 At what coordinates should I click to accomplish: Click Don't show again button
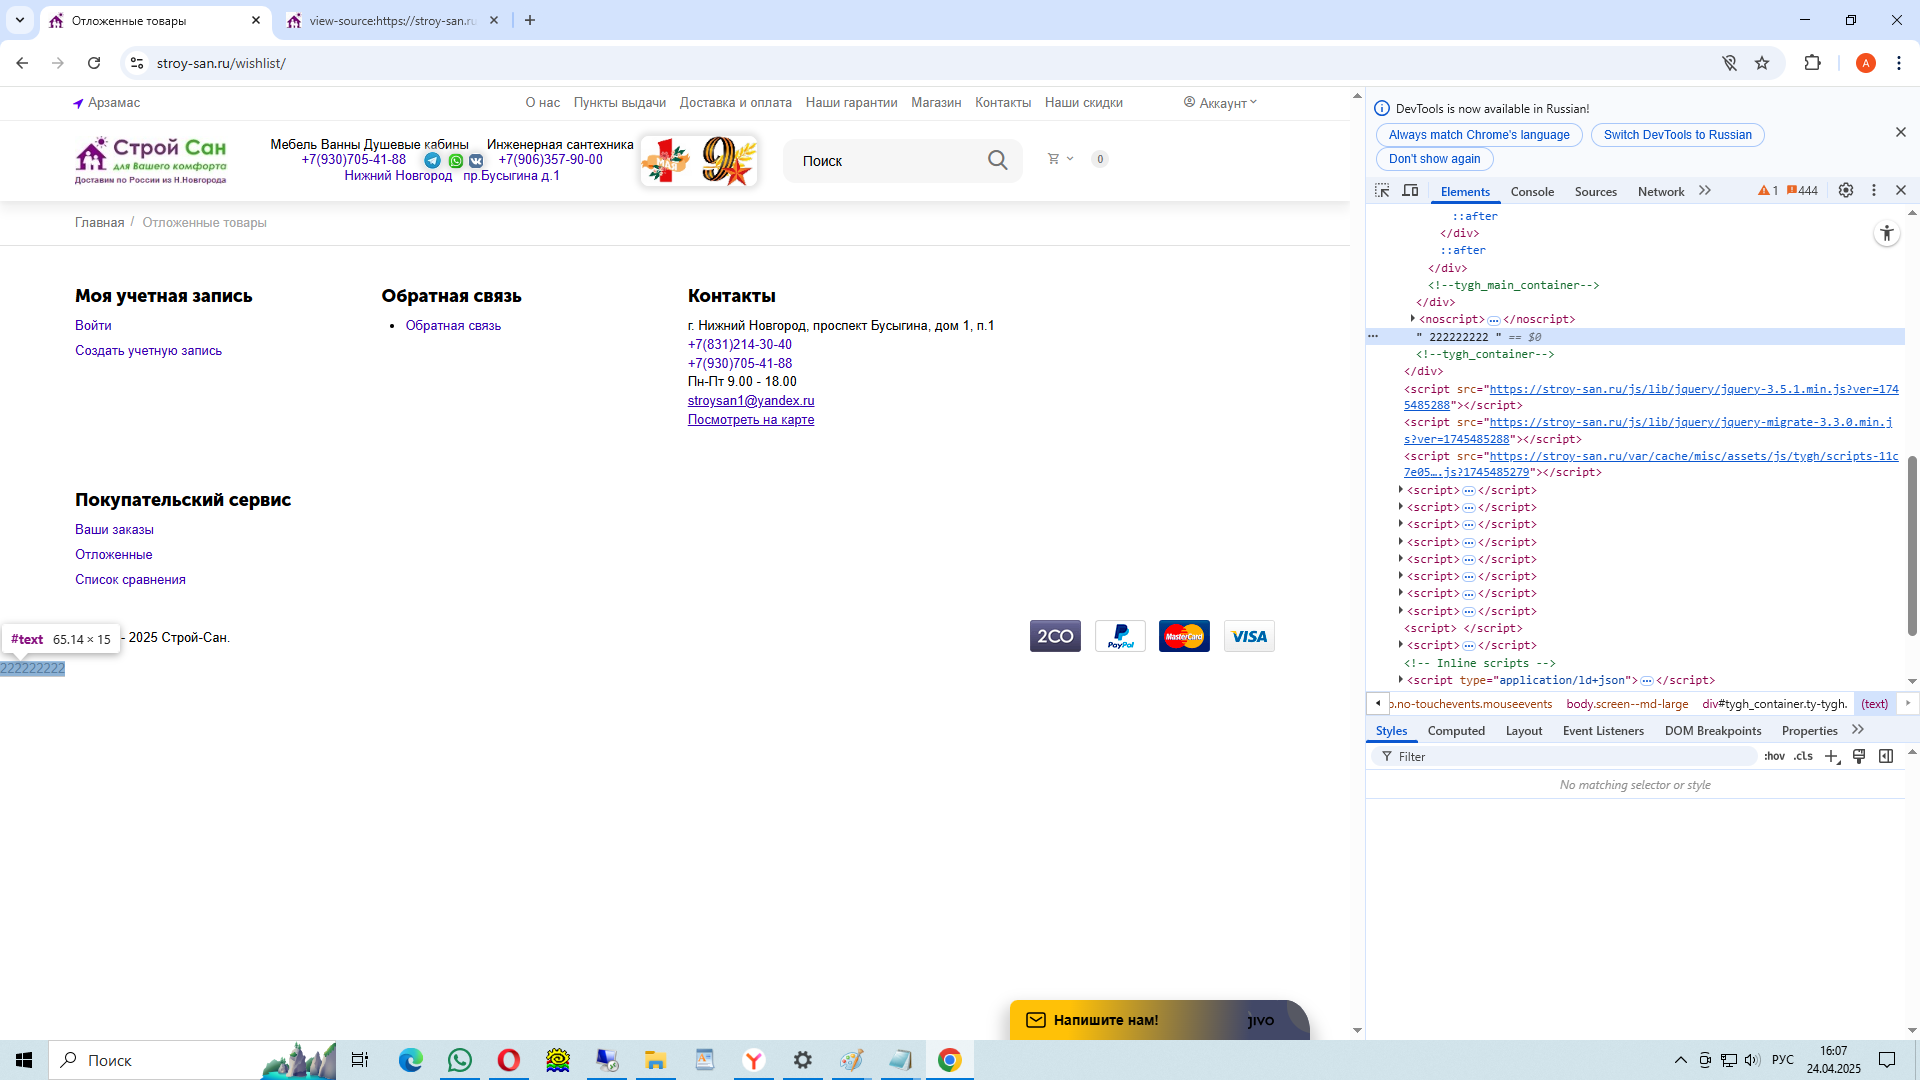1434,159
